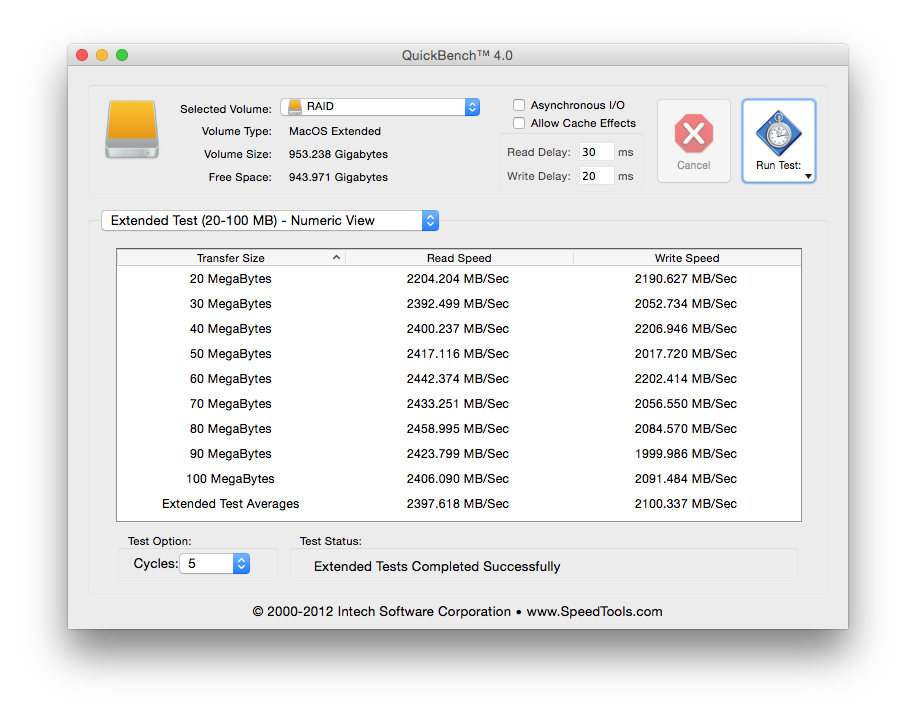This screenshot has height=721, width=916.
Task: Open the Run Test options arrow
Action: pos(809,176)
